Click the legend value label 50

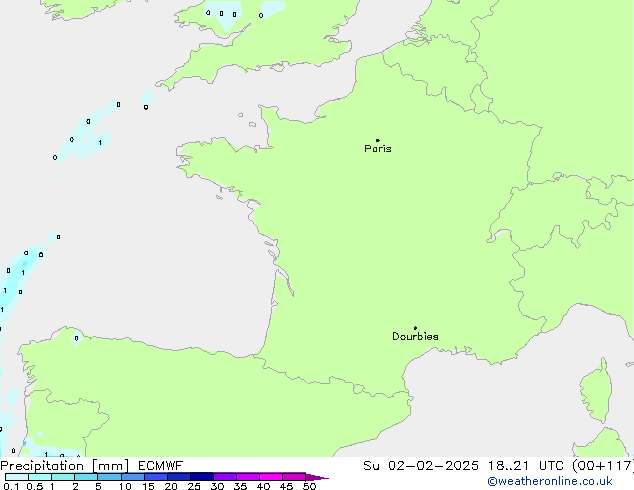pos(309,486)
